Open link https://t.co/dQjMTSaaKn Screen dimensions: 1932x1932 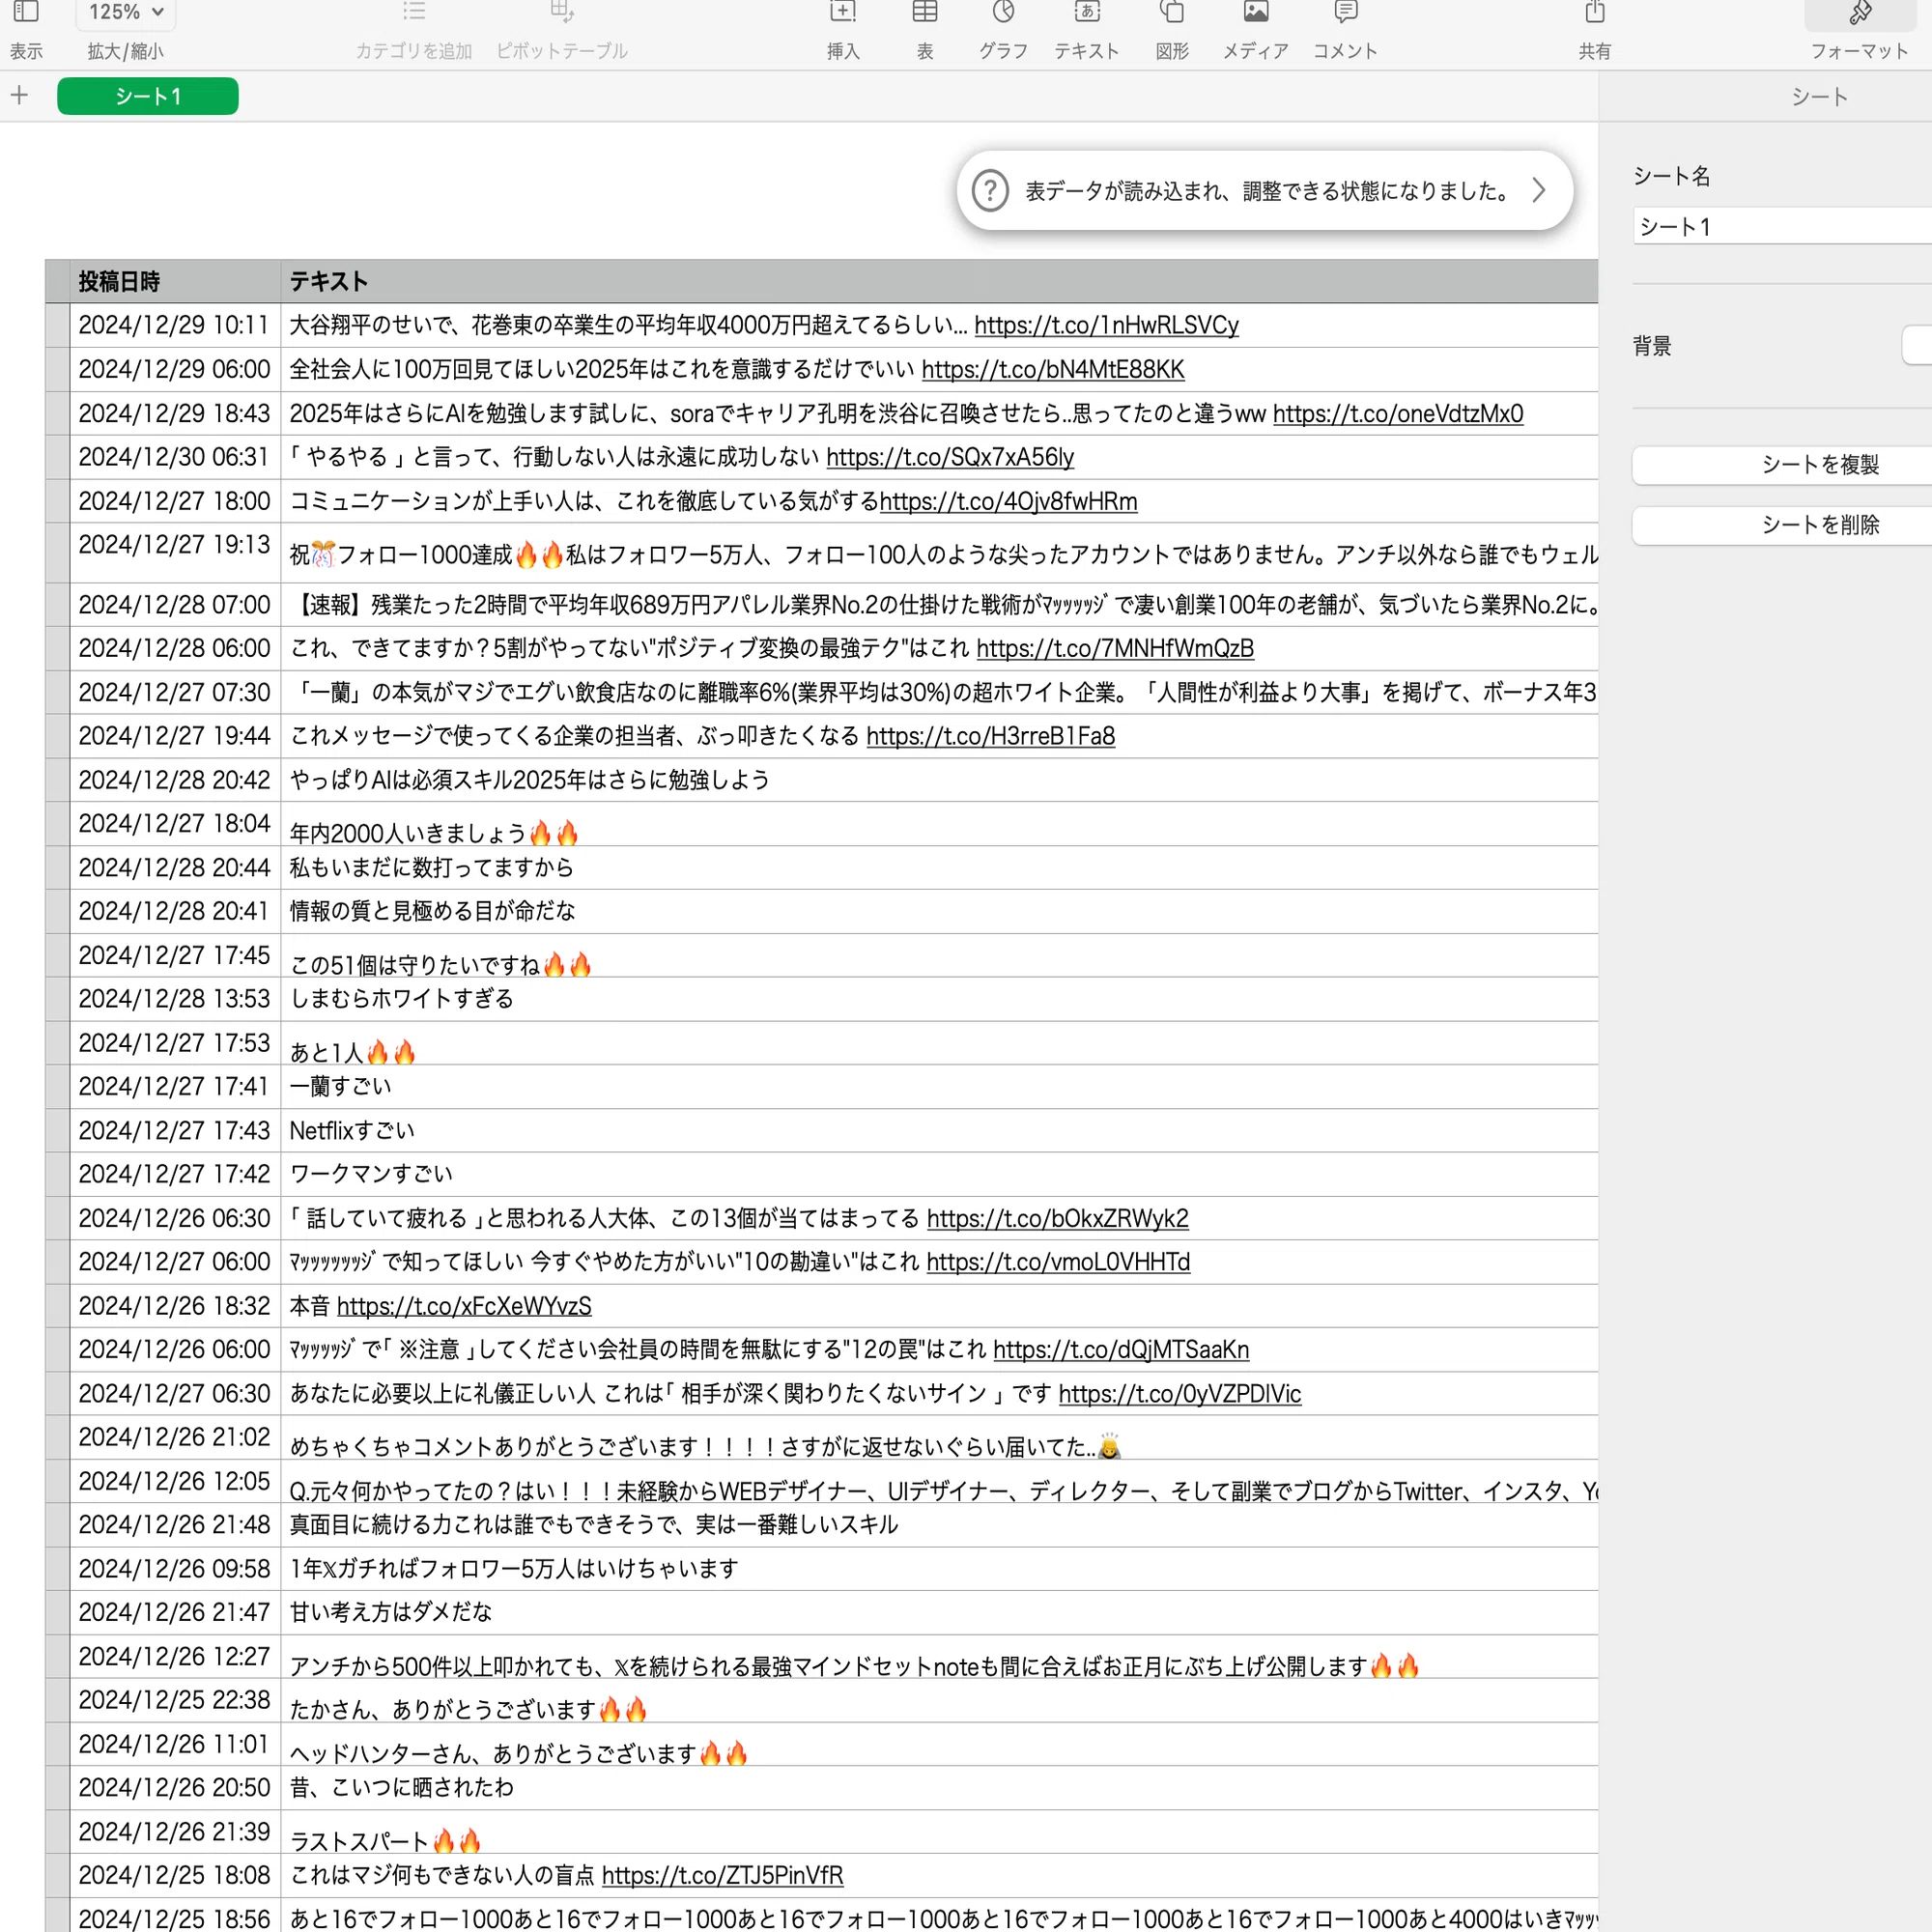click(x=1120, y=1350)
